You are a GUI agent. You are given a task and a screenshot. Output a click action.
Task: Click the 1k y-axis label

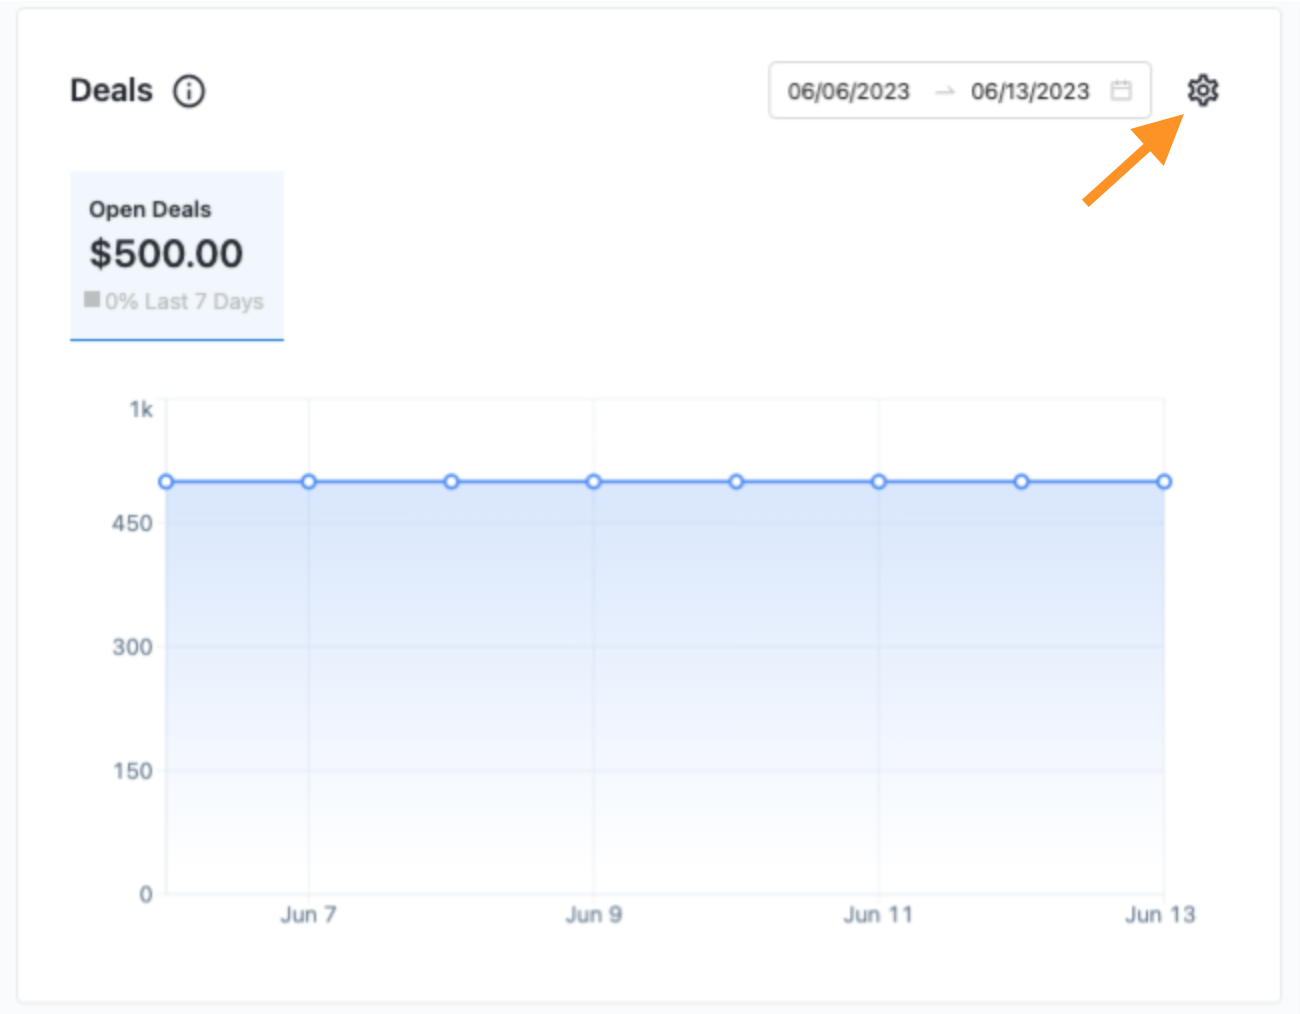(141, 409)
